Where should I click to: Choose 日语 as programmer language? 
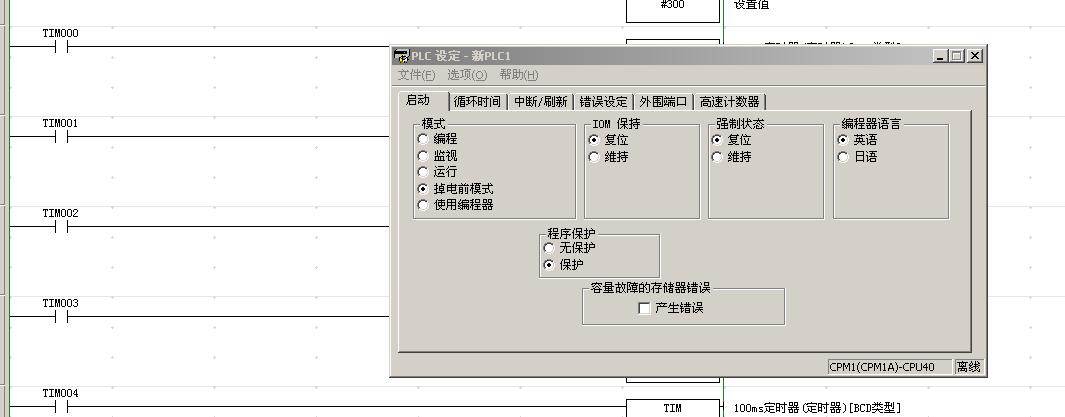(843, 157)
